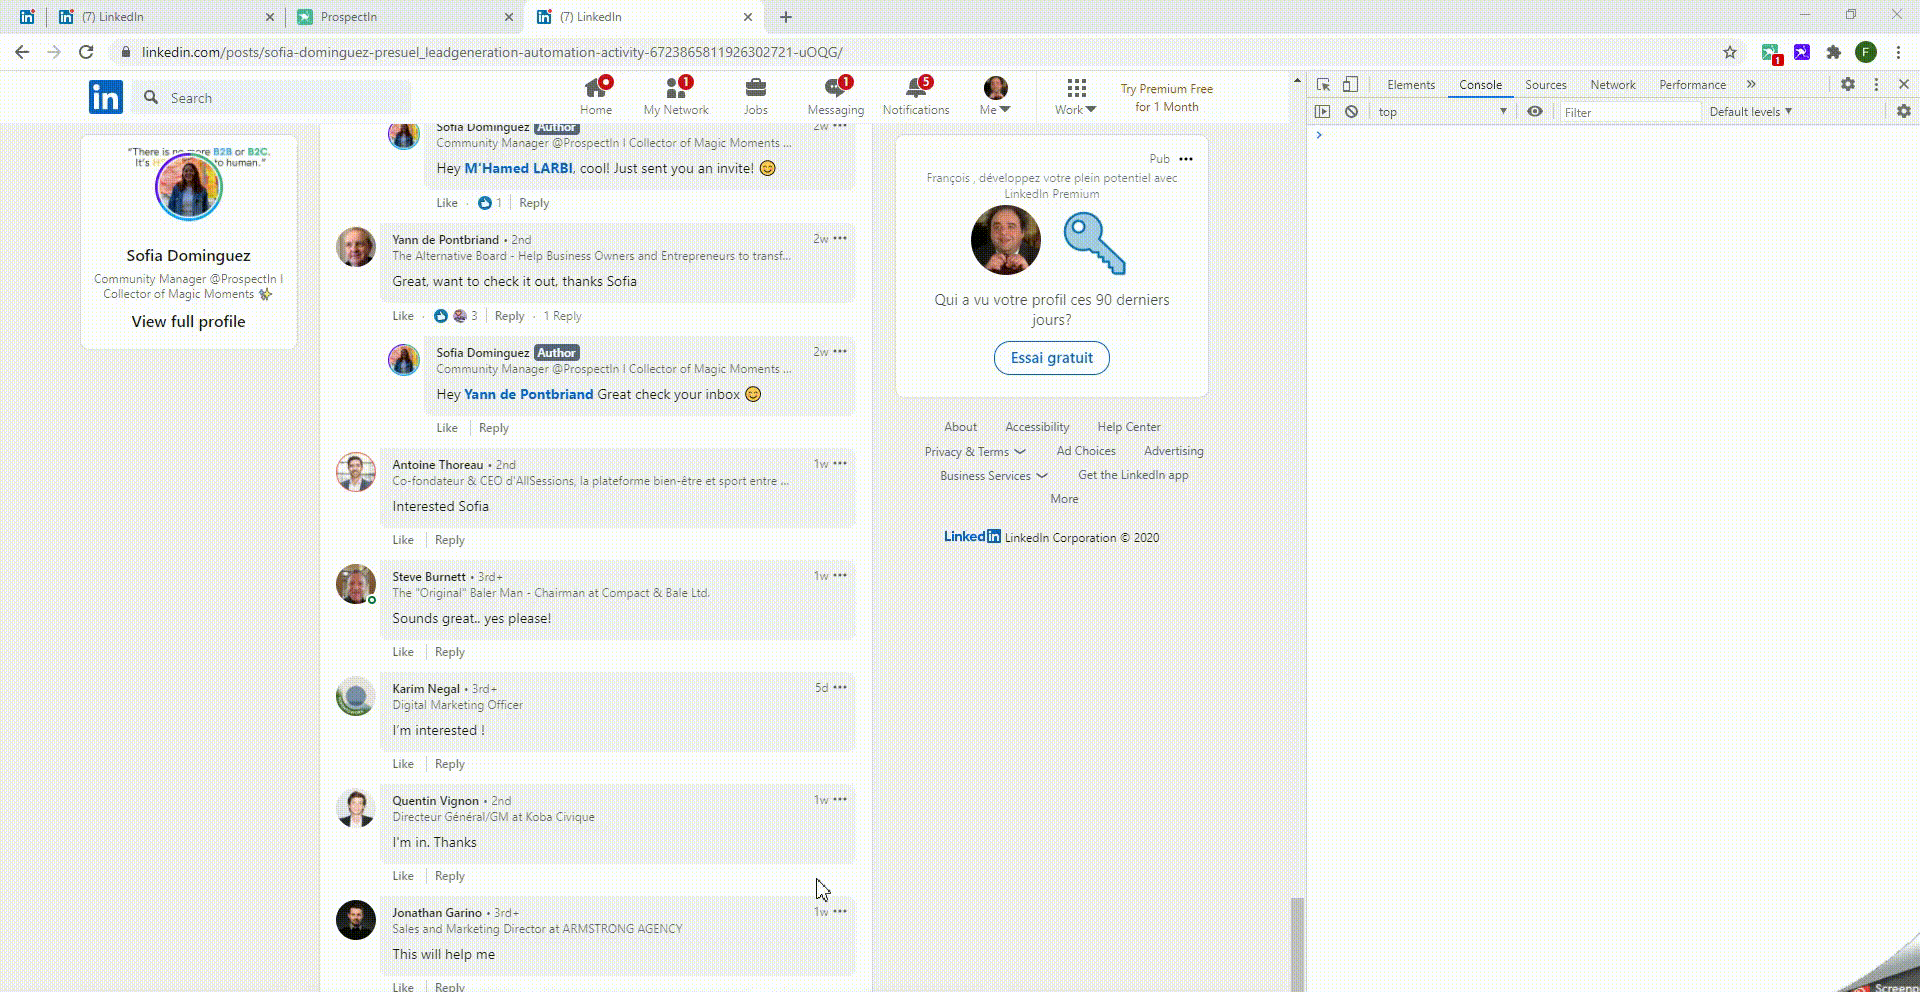This screenshot has height=992, width=1920.
Task: Expand 1 Reply under Yann's comment
Action: (562, 316)
